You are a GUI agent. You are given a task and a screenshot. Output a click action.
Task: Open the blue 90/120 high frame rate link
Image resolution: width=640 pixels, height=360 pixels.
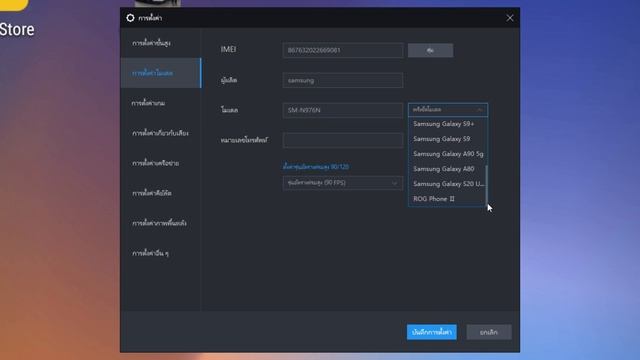point(316,167)
